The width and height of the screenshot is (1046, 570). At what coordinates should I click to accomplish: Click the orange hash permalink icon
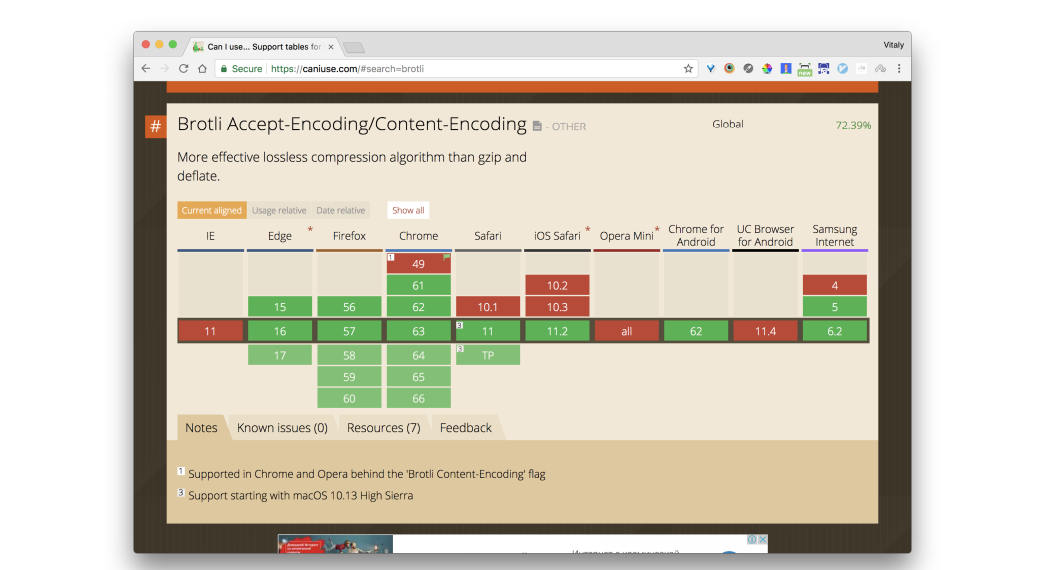155,126
